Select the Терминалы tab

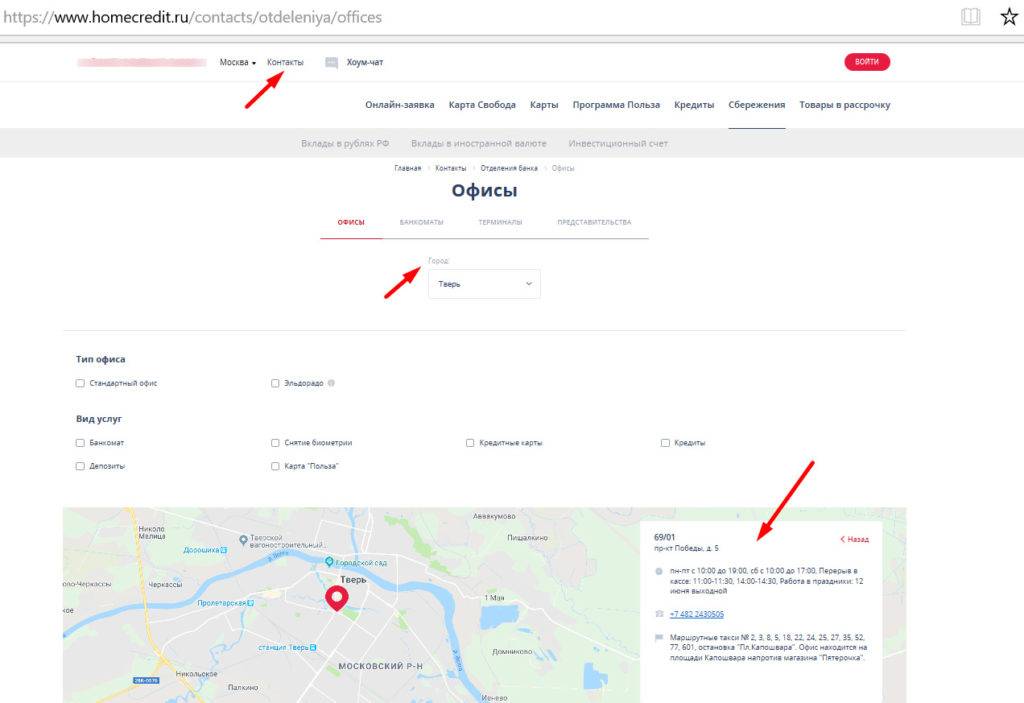coord(500,222)
